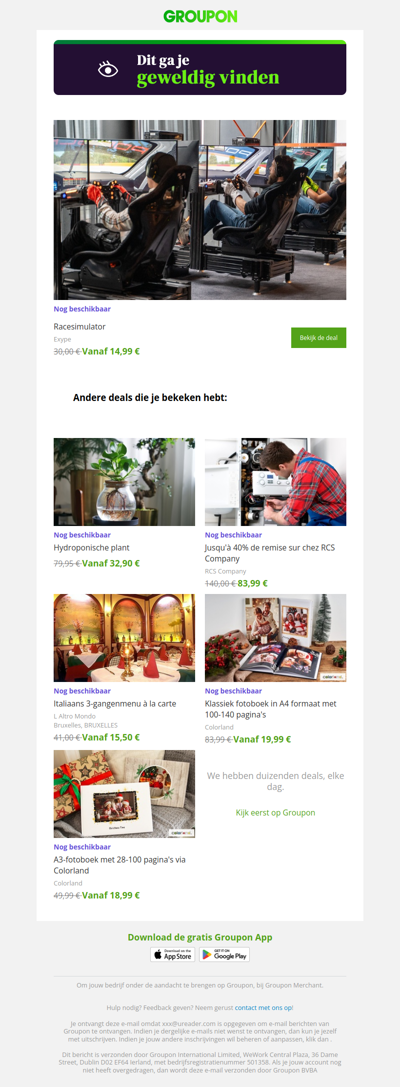Open the A3 photobook Christmas image
Screen dimensions: 400x1087
124,794
